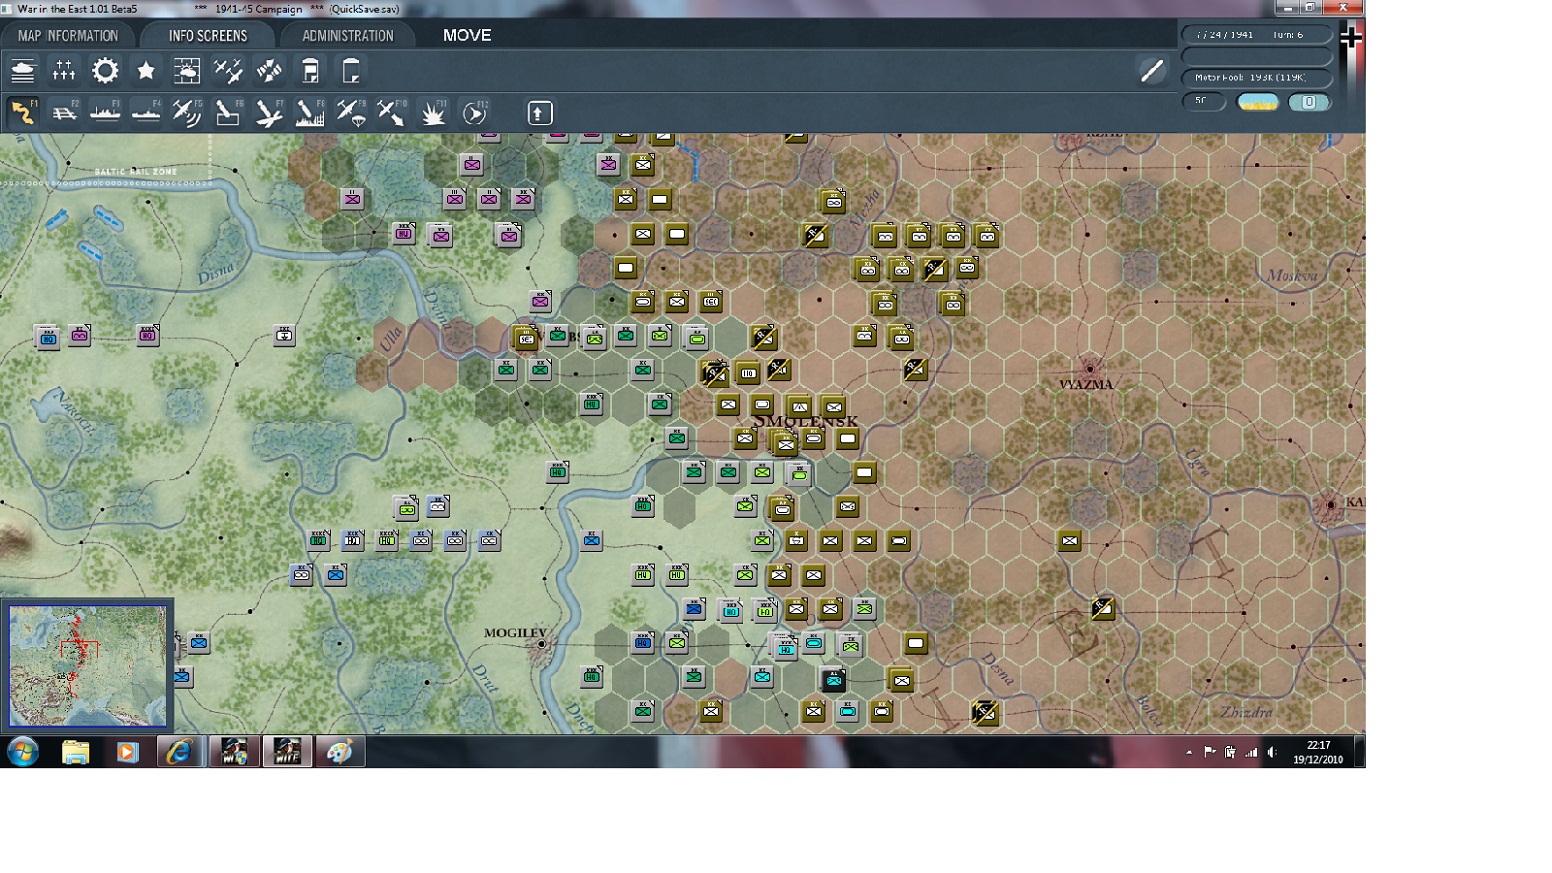Screen dimensions: 1552x873
Task: Show the weather map screen
Action: pos(187,71)
